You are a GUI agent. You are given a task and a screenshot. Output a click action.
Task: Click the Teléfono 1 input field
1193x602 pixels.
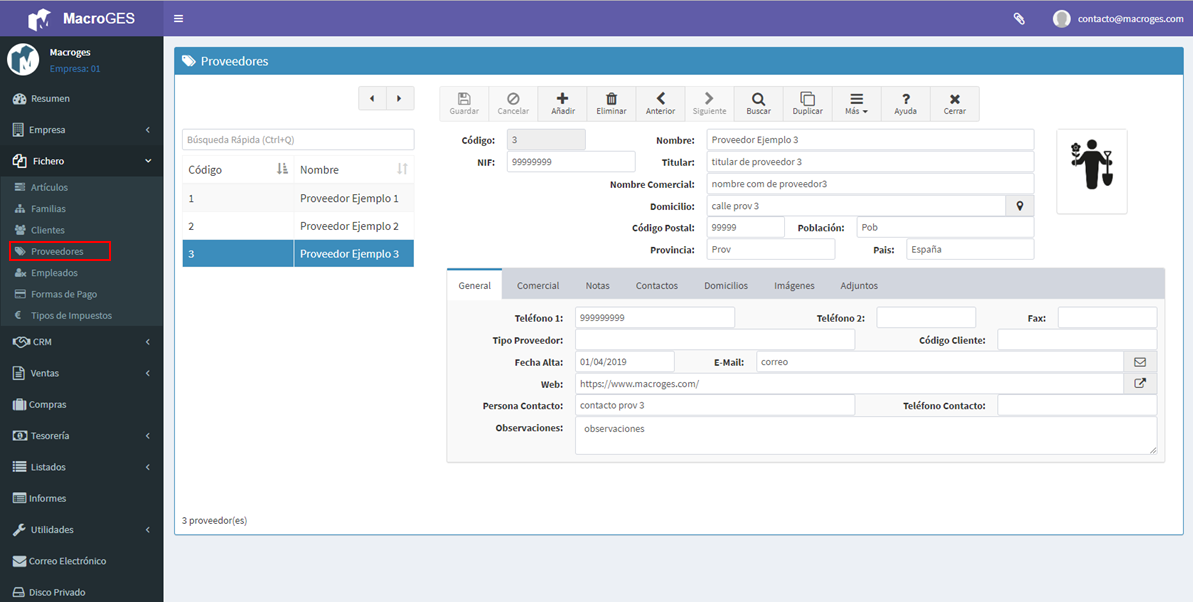[x=655, y=317]
